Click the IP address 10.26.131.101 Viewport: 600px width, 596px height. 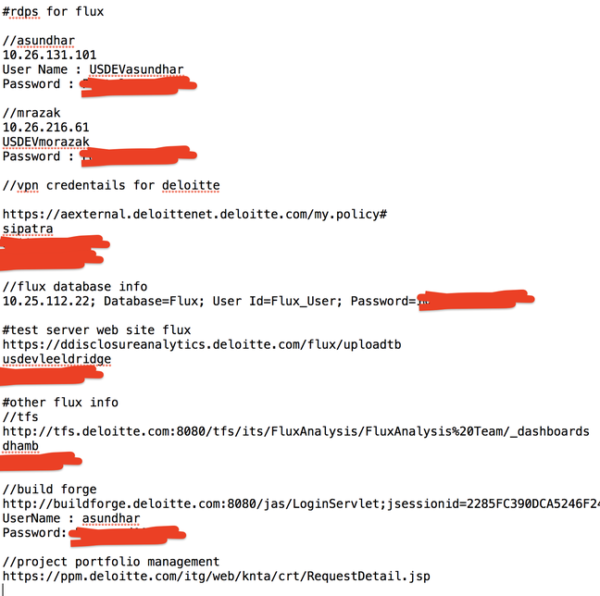pos(49,55)
